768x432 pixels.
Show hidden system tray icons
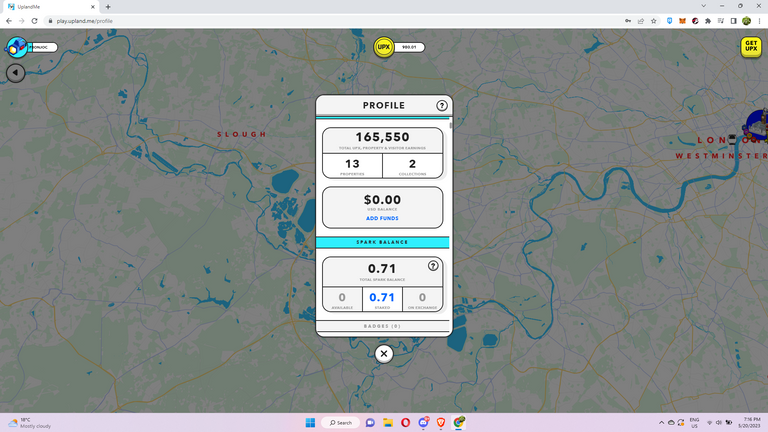coord(661,423)
